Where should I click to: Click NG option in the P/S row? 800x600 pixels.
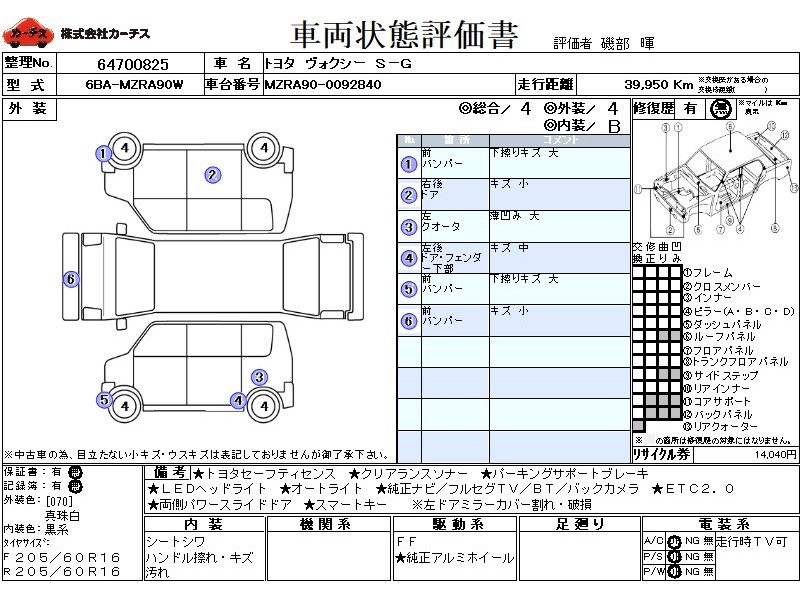[x=692, y=556]
